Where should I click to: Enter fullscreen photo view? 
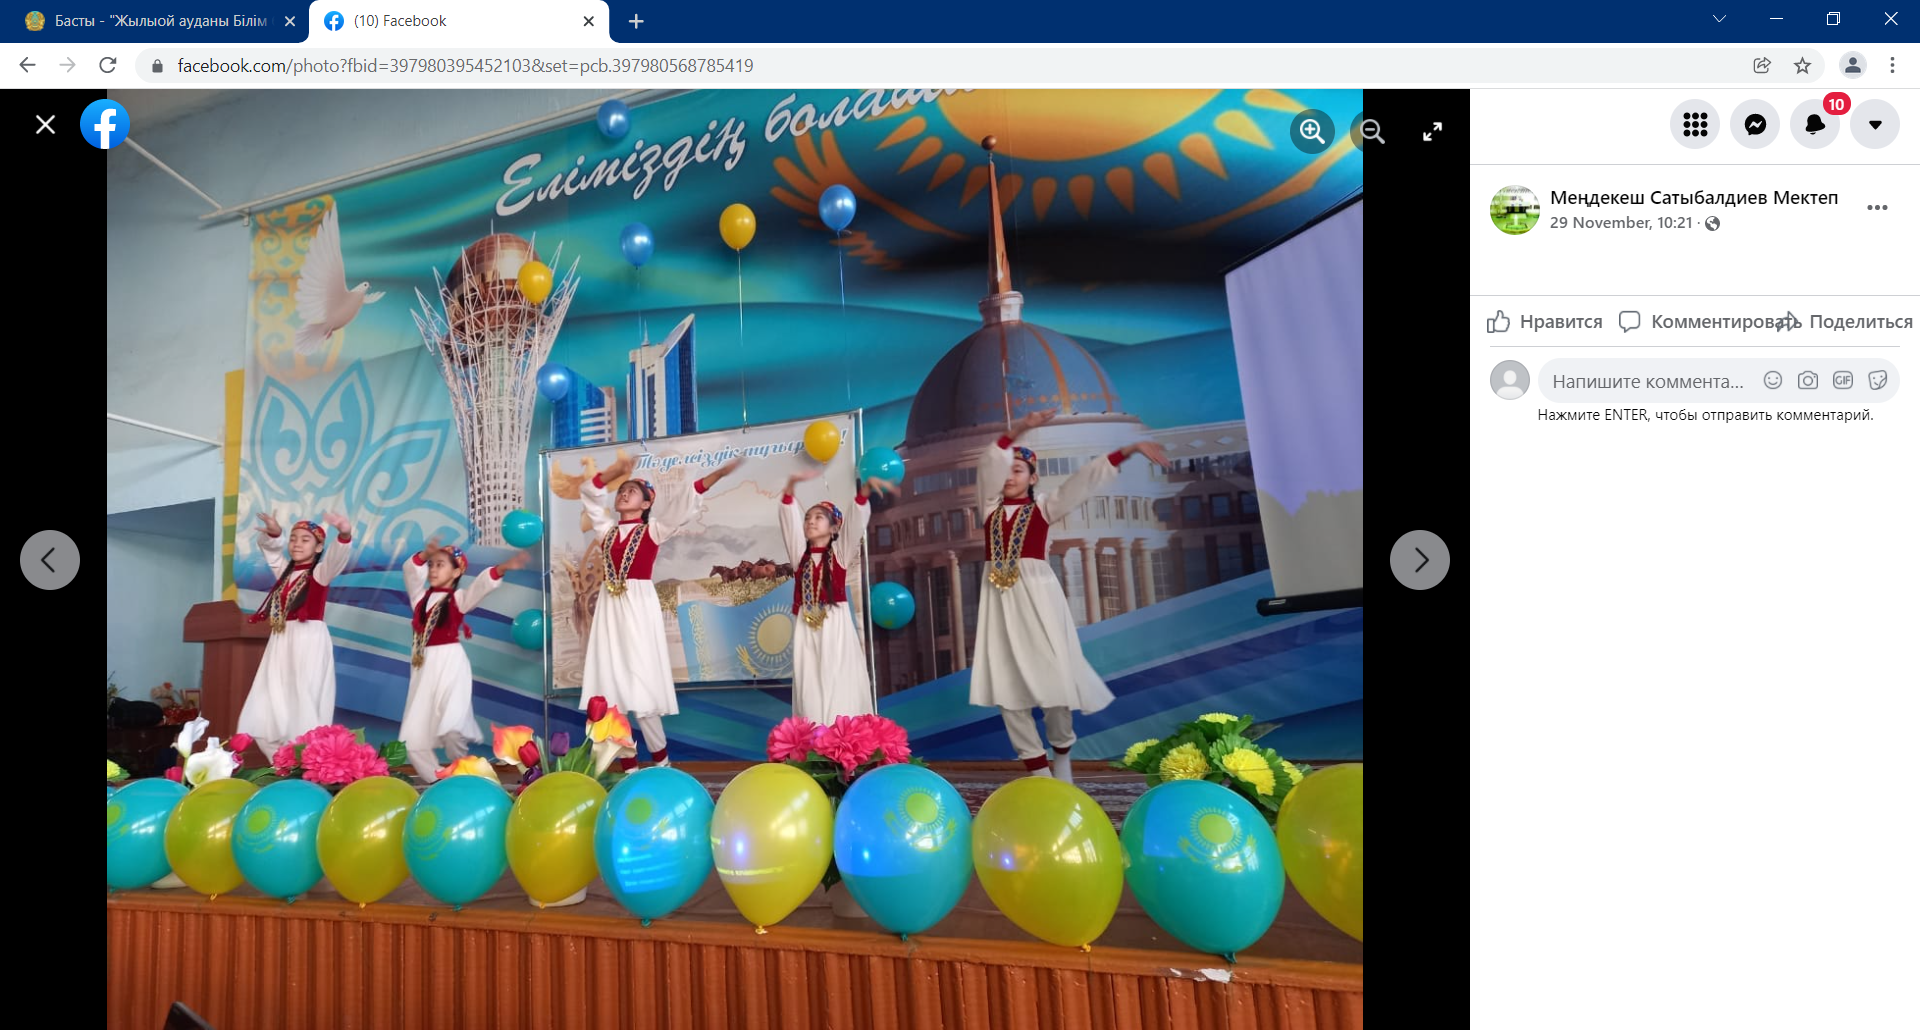(x=1432, y=131)
